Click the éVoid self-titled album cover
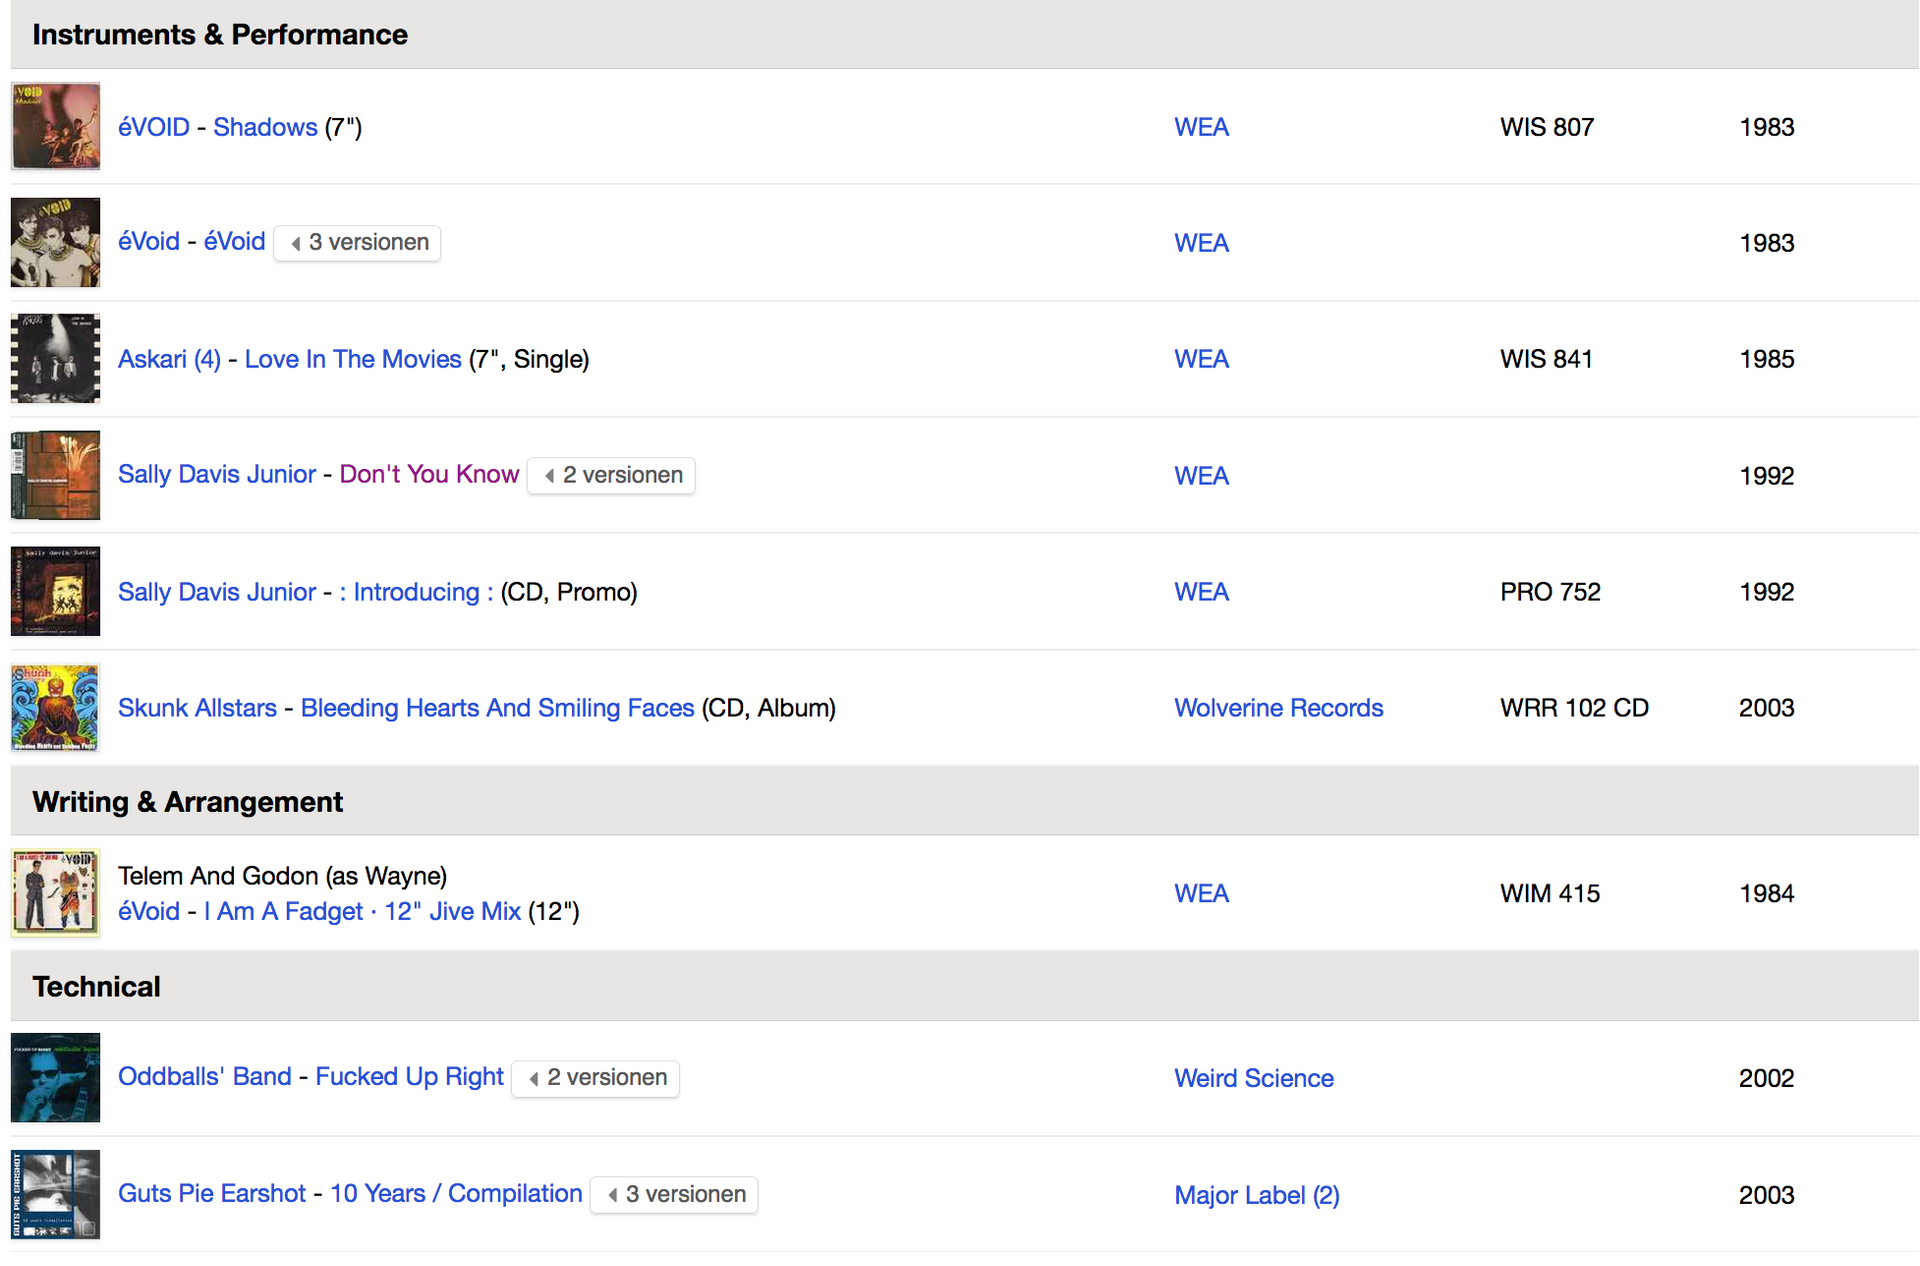Viewport: 1920px width, 1266px height. tap(55, 242)
